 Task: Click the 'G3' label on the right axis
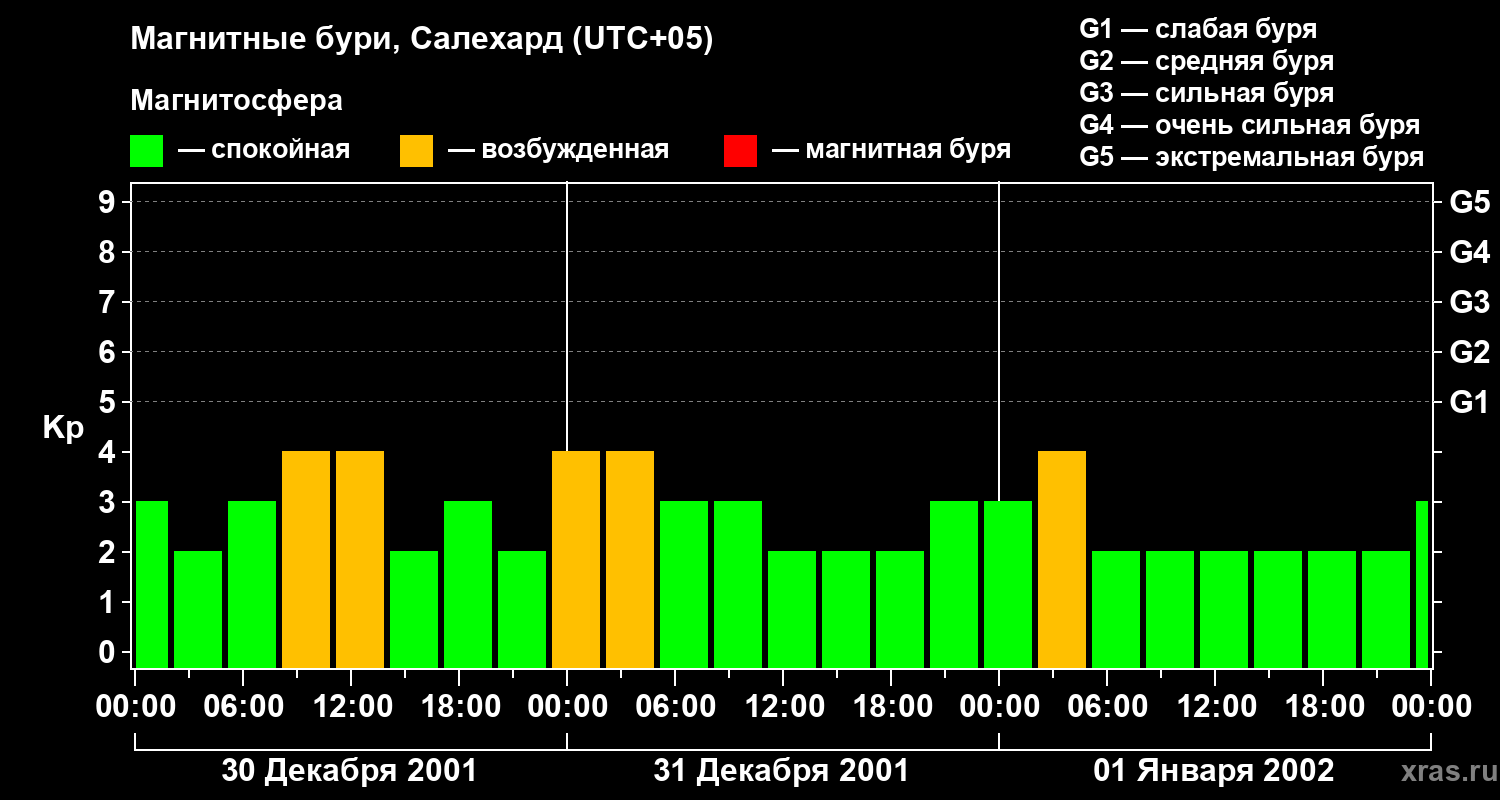(1469, 302)
